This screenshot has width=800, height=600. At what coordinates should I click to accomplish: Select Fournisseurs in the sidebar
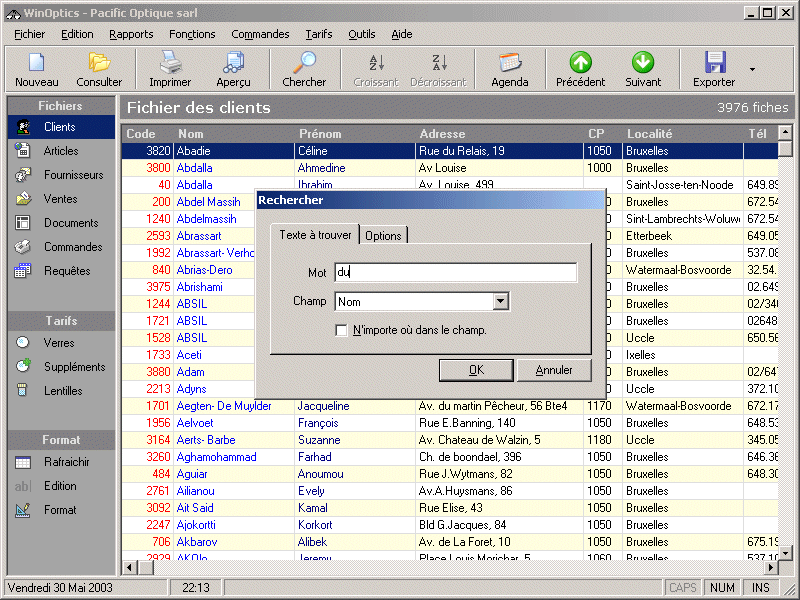point(73,175)
